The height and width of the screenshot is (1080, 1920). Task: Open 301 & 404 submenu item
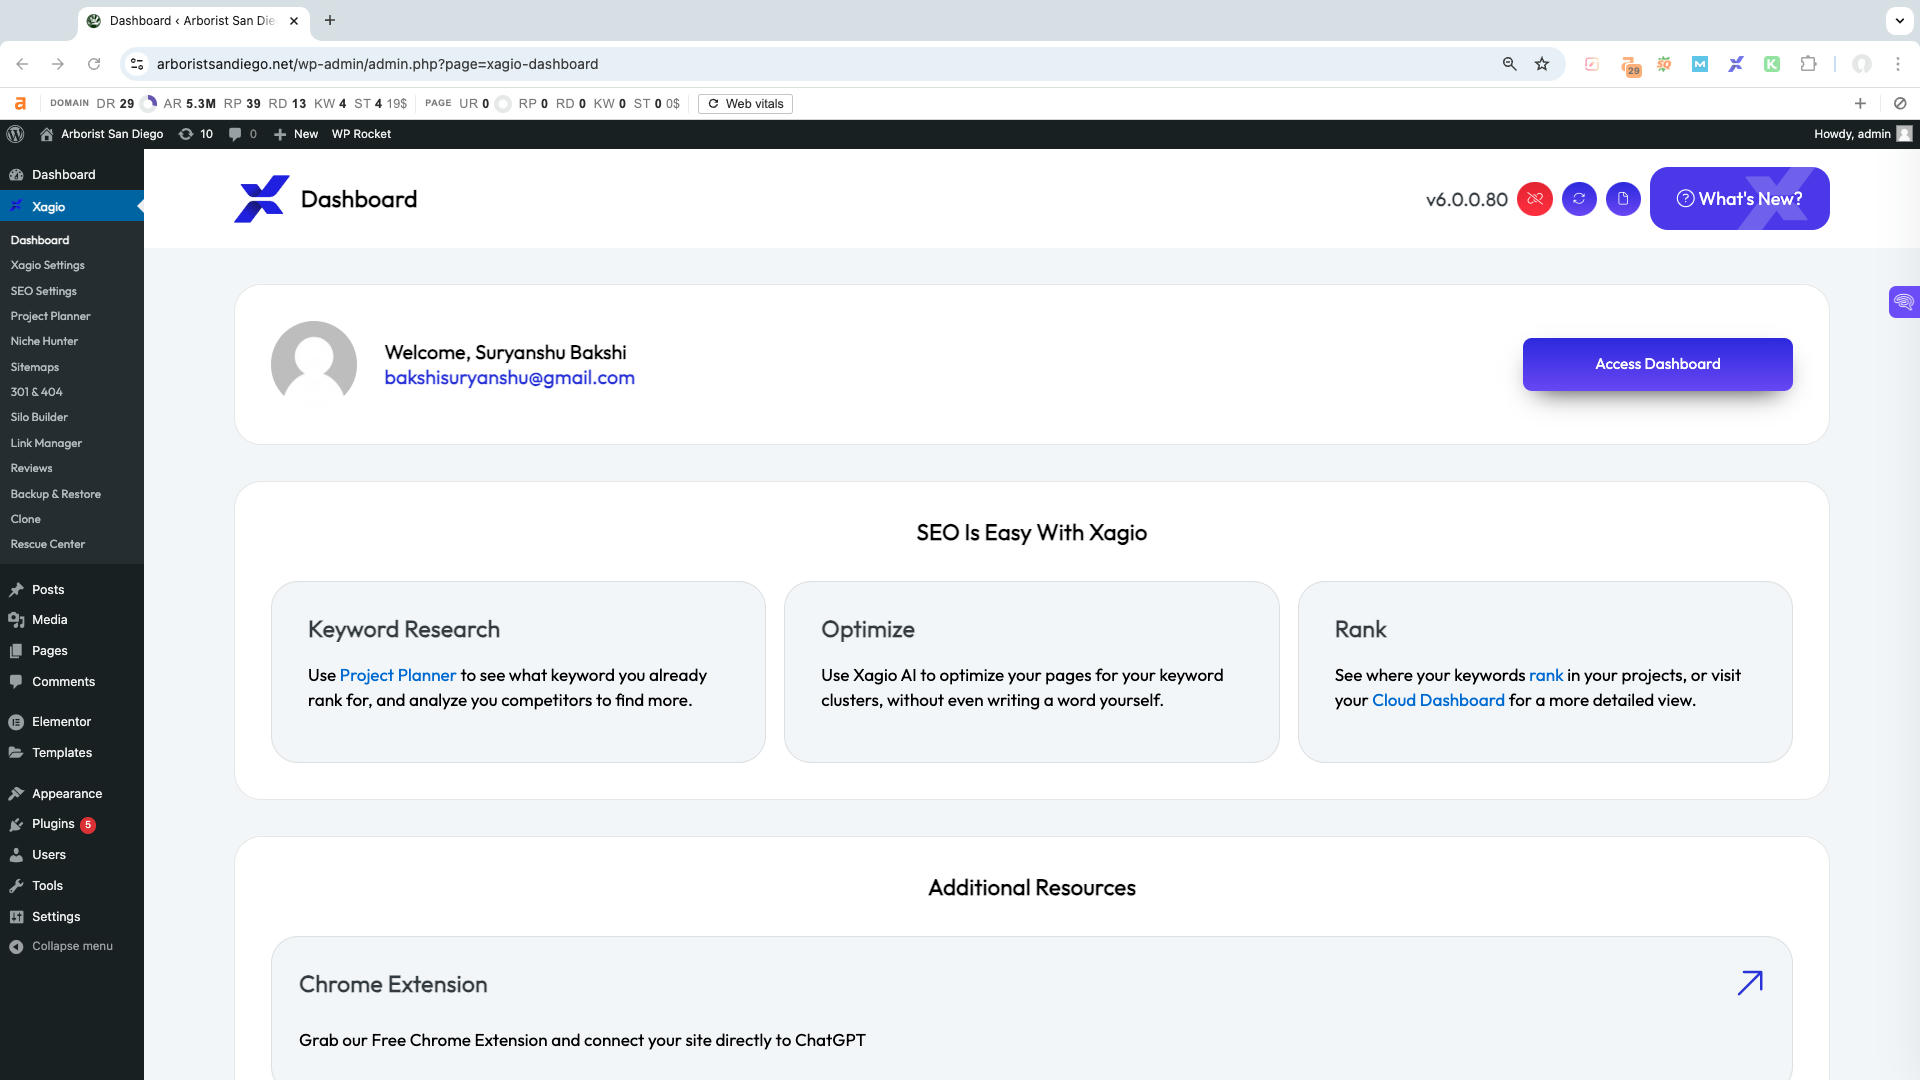37,392
